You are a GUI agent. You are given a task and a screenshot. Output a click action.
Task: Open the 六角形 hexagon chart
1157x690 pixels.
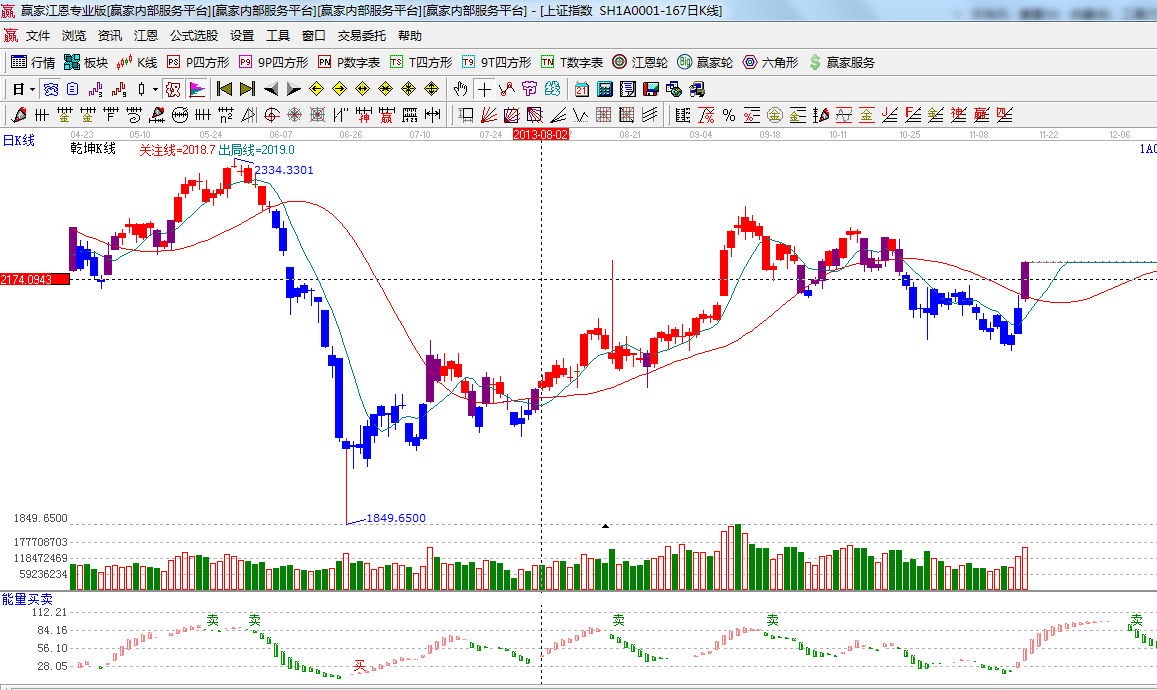click(770, 62)
